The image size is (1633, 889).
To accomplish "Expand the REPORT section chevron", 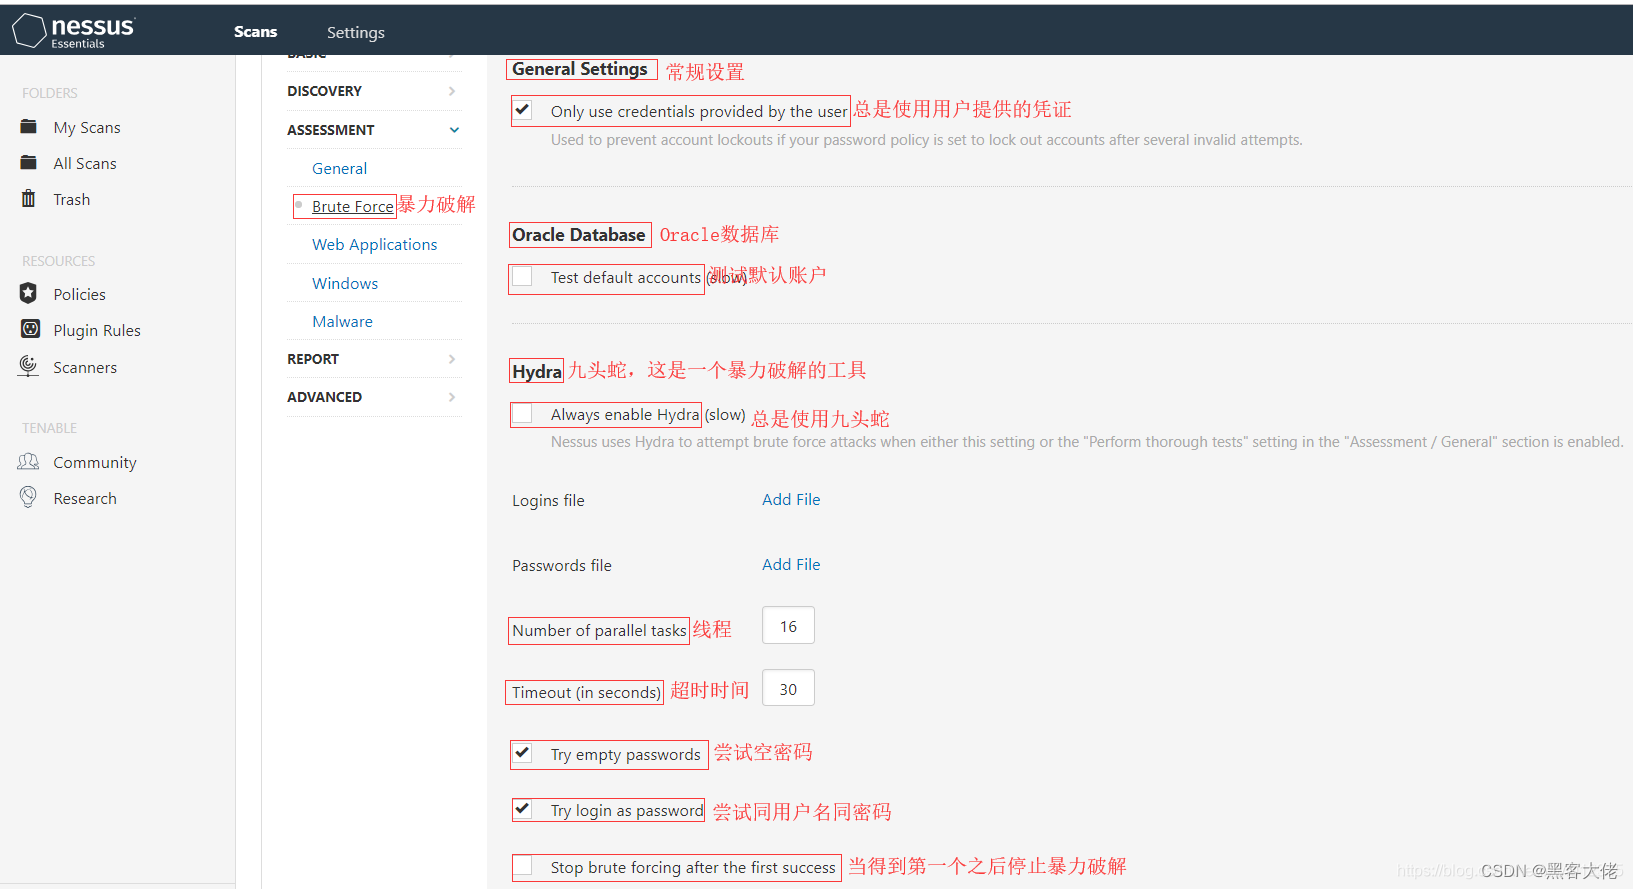I will coord(452,359).
